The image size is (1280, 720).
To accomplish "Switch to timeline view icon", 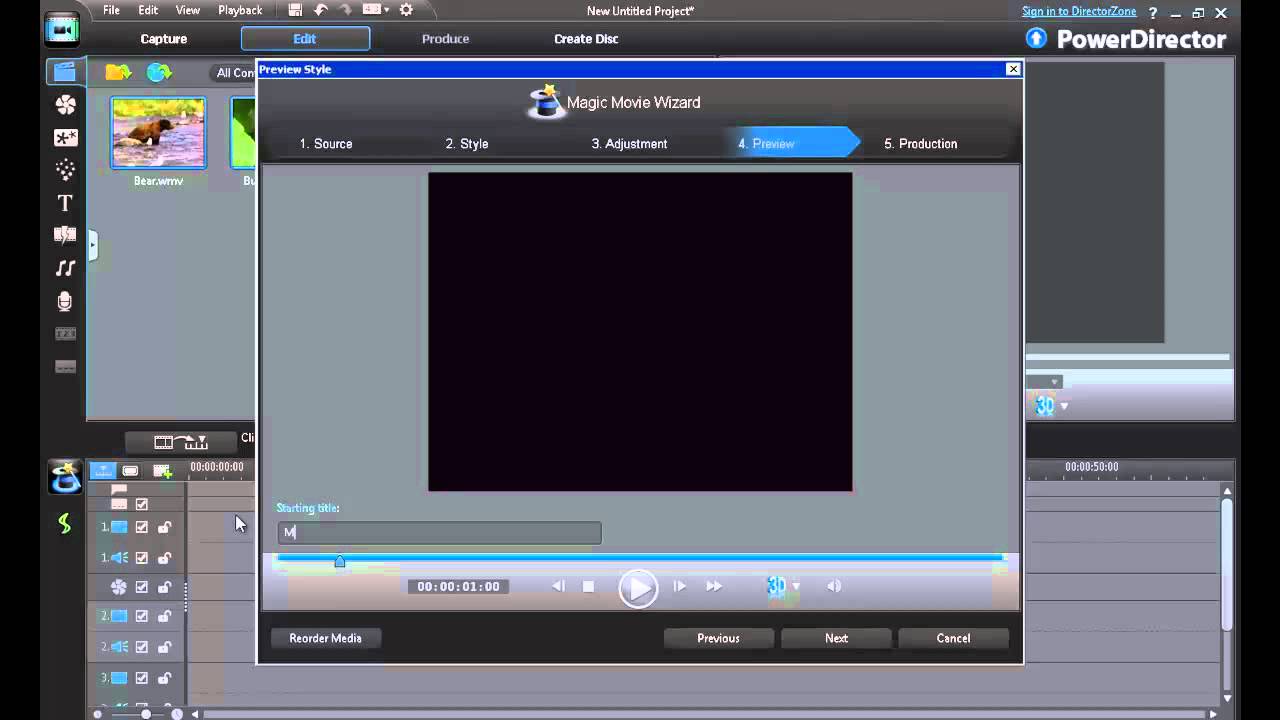I will coord(103,470).
